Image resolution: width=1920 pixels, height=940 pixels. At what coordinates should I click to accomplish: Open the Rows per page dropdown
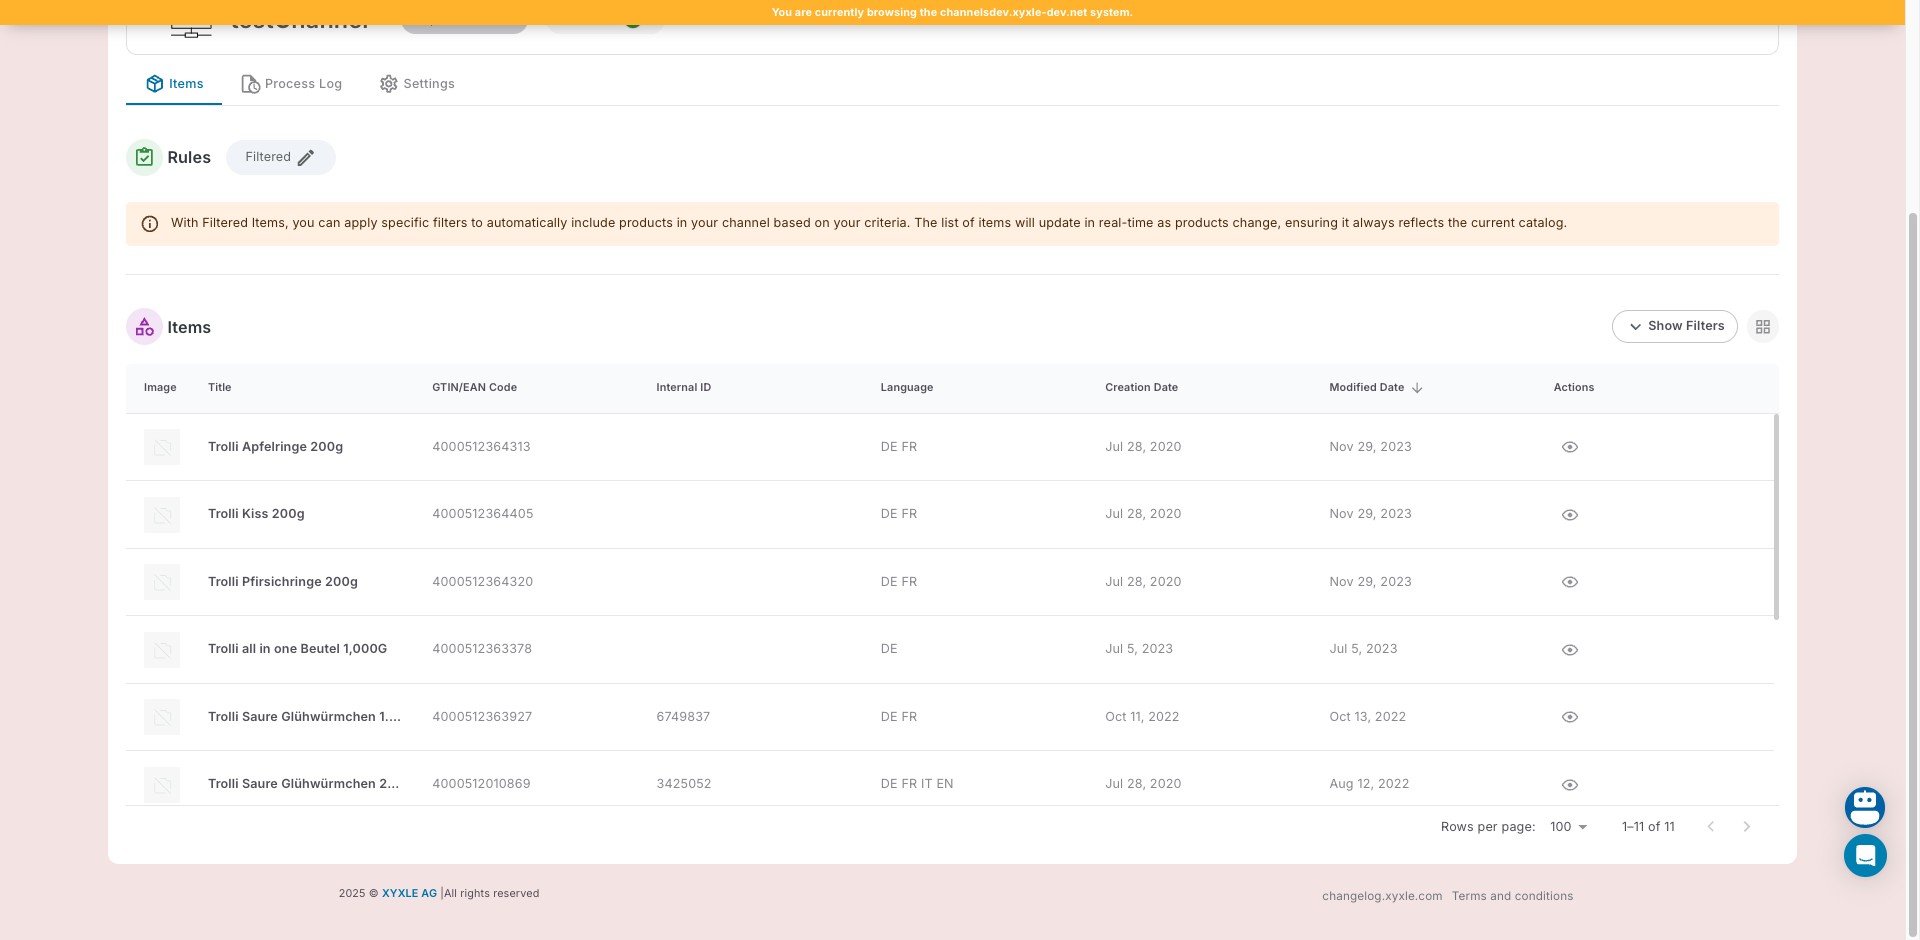click(x=1568, y=827)
